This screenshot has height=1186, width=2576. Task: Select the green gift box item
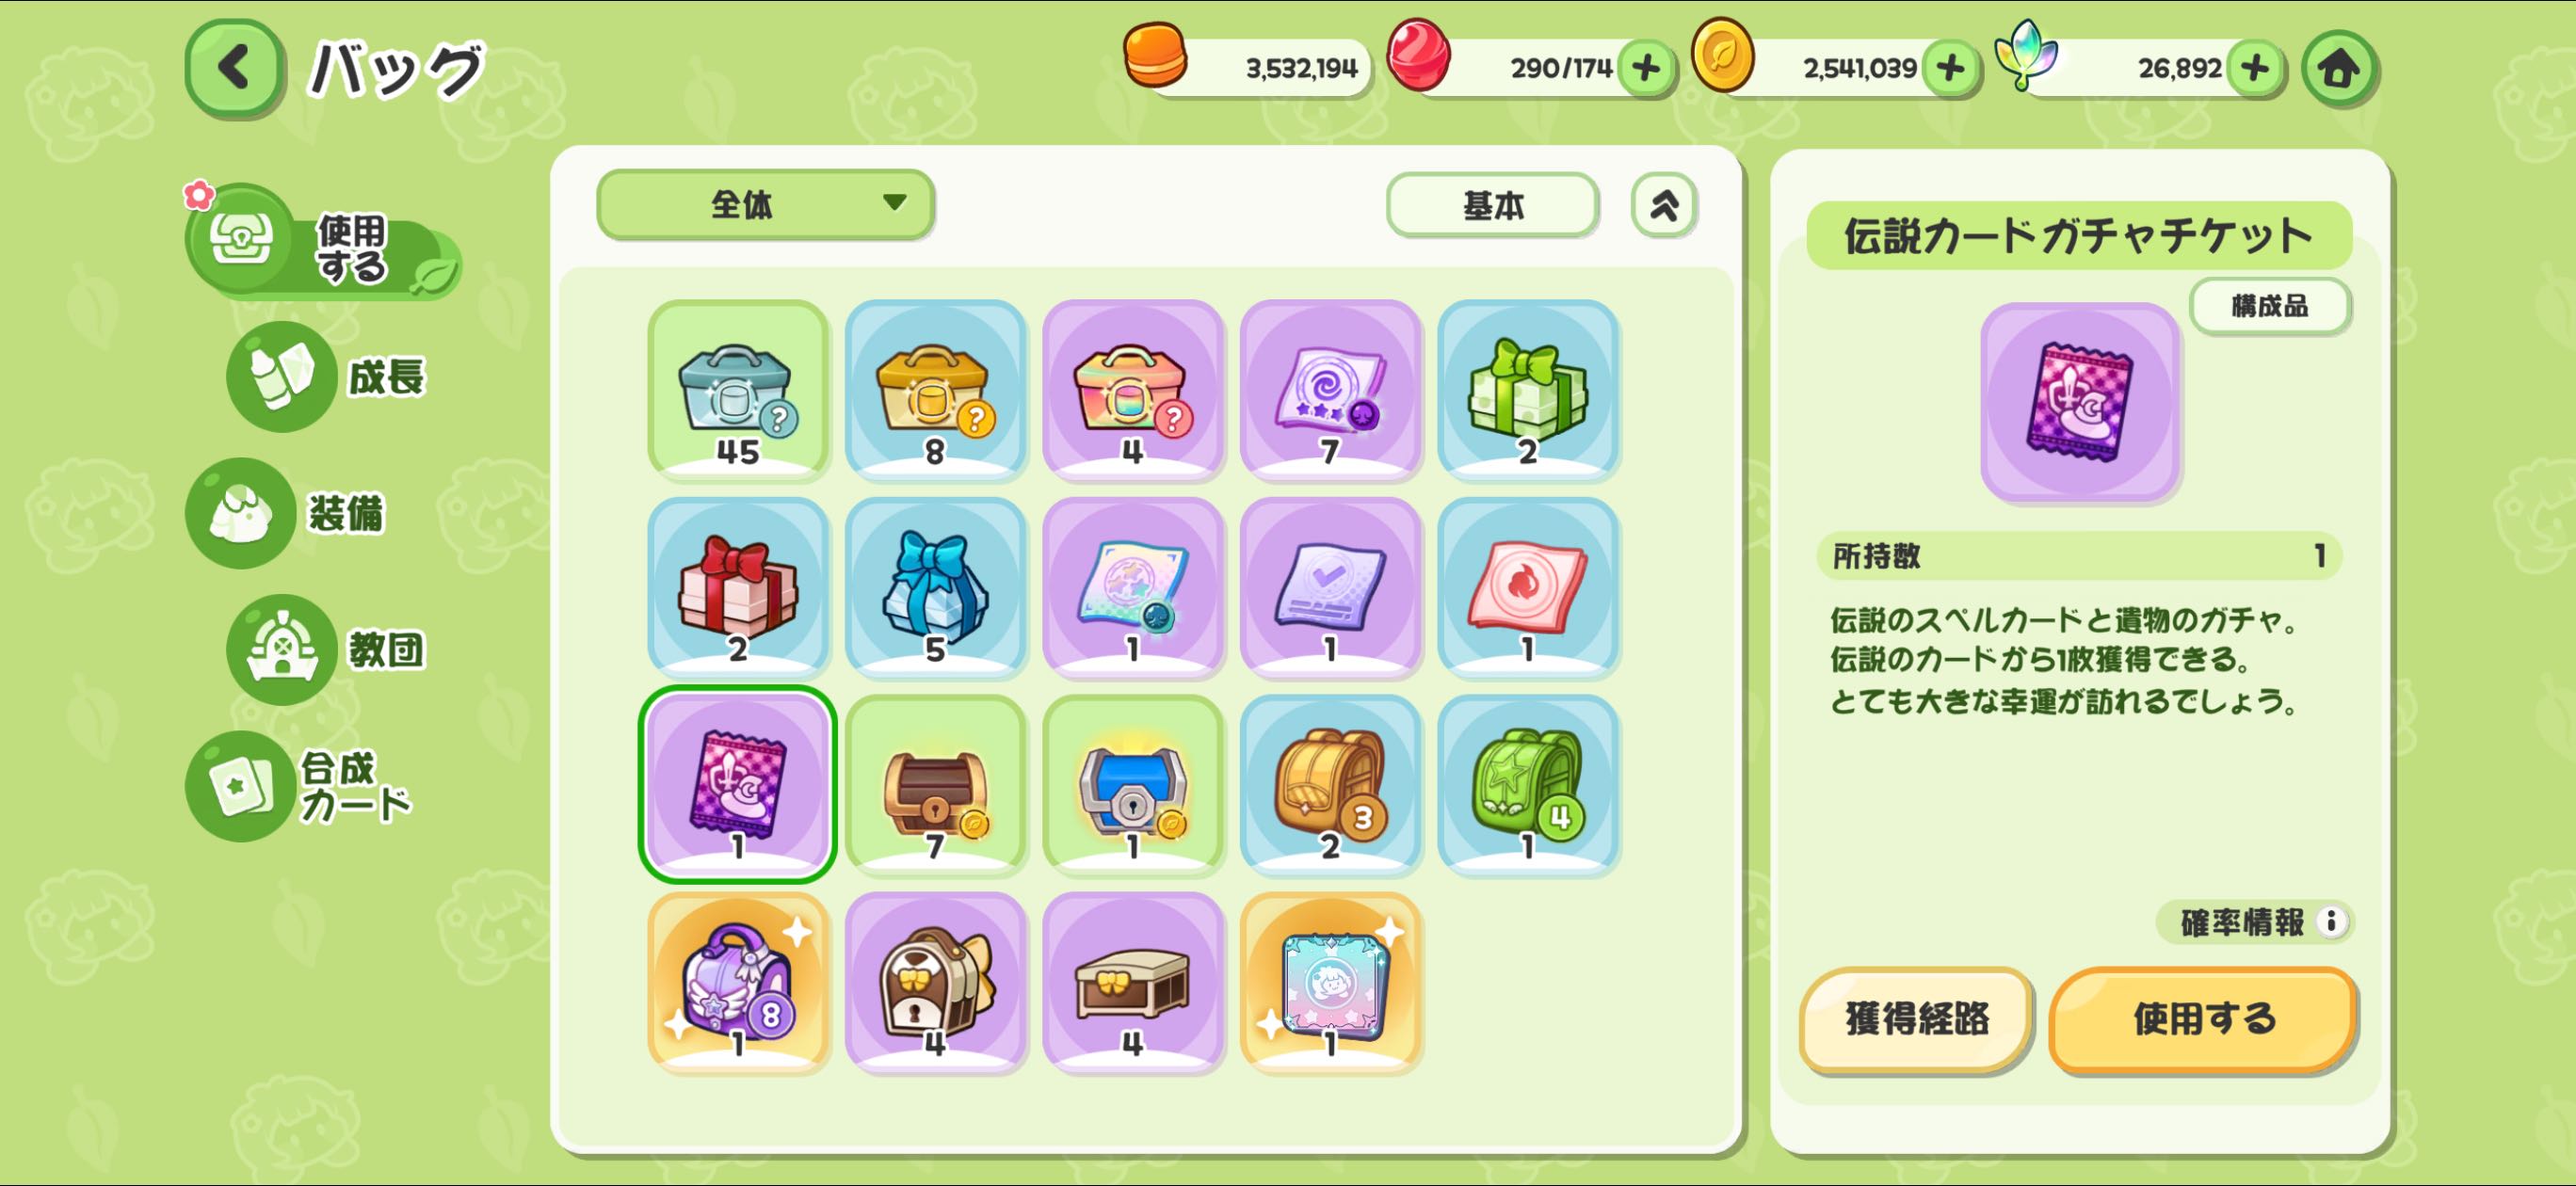point(1527,390)
